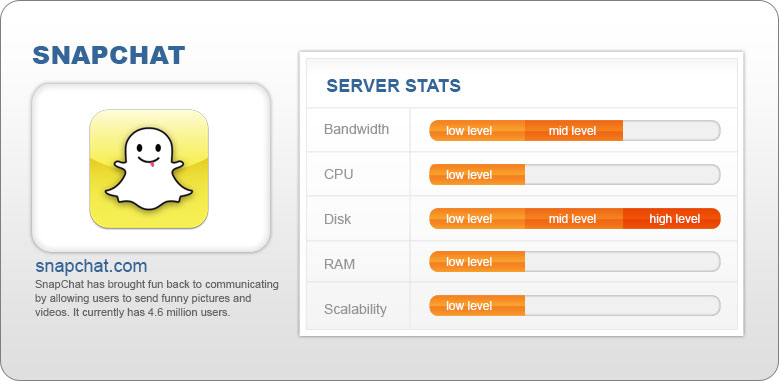Click the Snapchat ghost app icon
The height and width of the screenshot is (381, 779).
pos(149,169)
